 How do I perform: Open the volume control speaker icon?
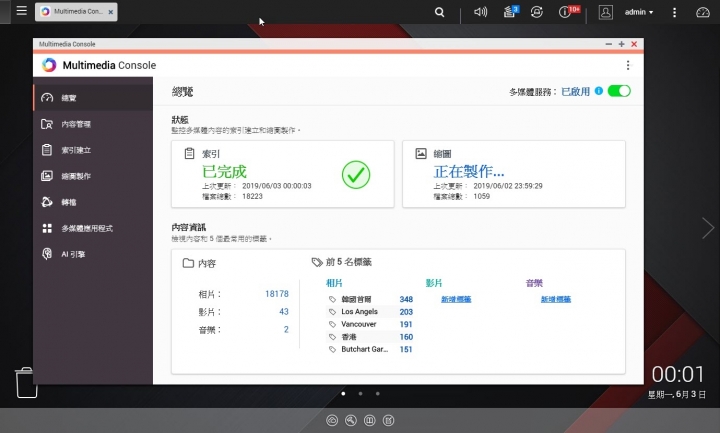(480, 12)
